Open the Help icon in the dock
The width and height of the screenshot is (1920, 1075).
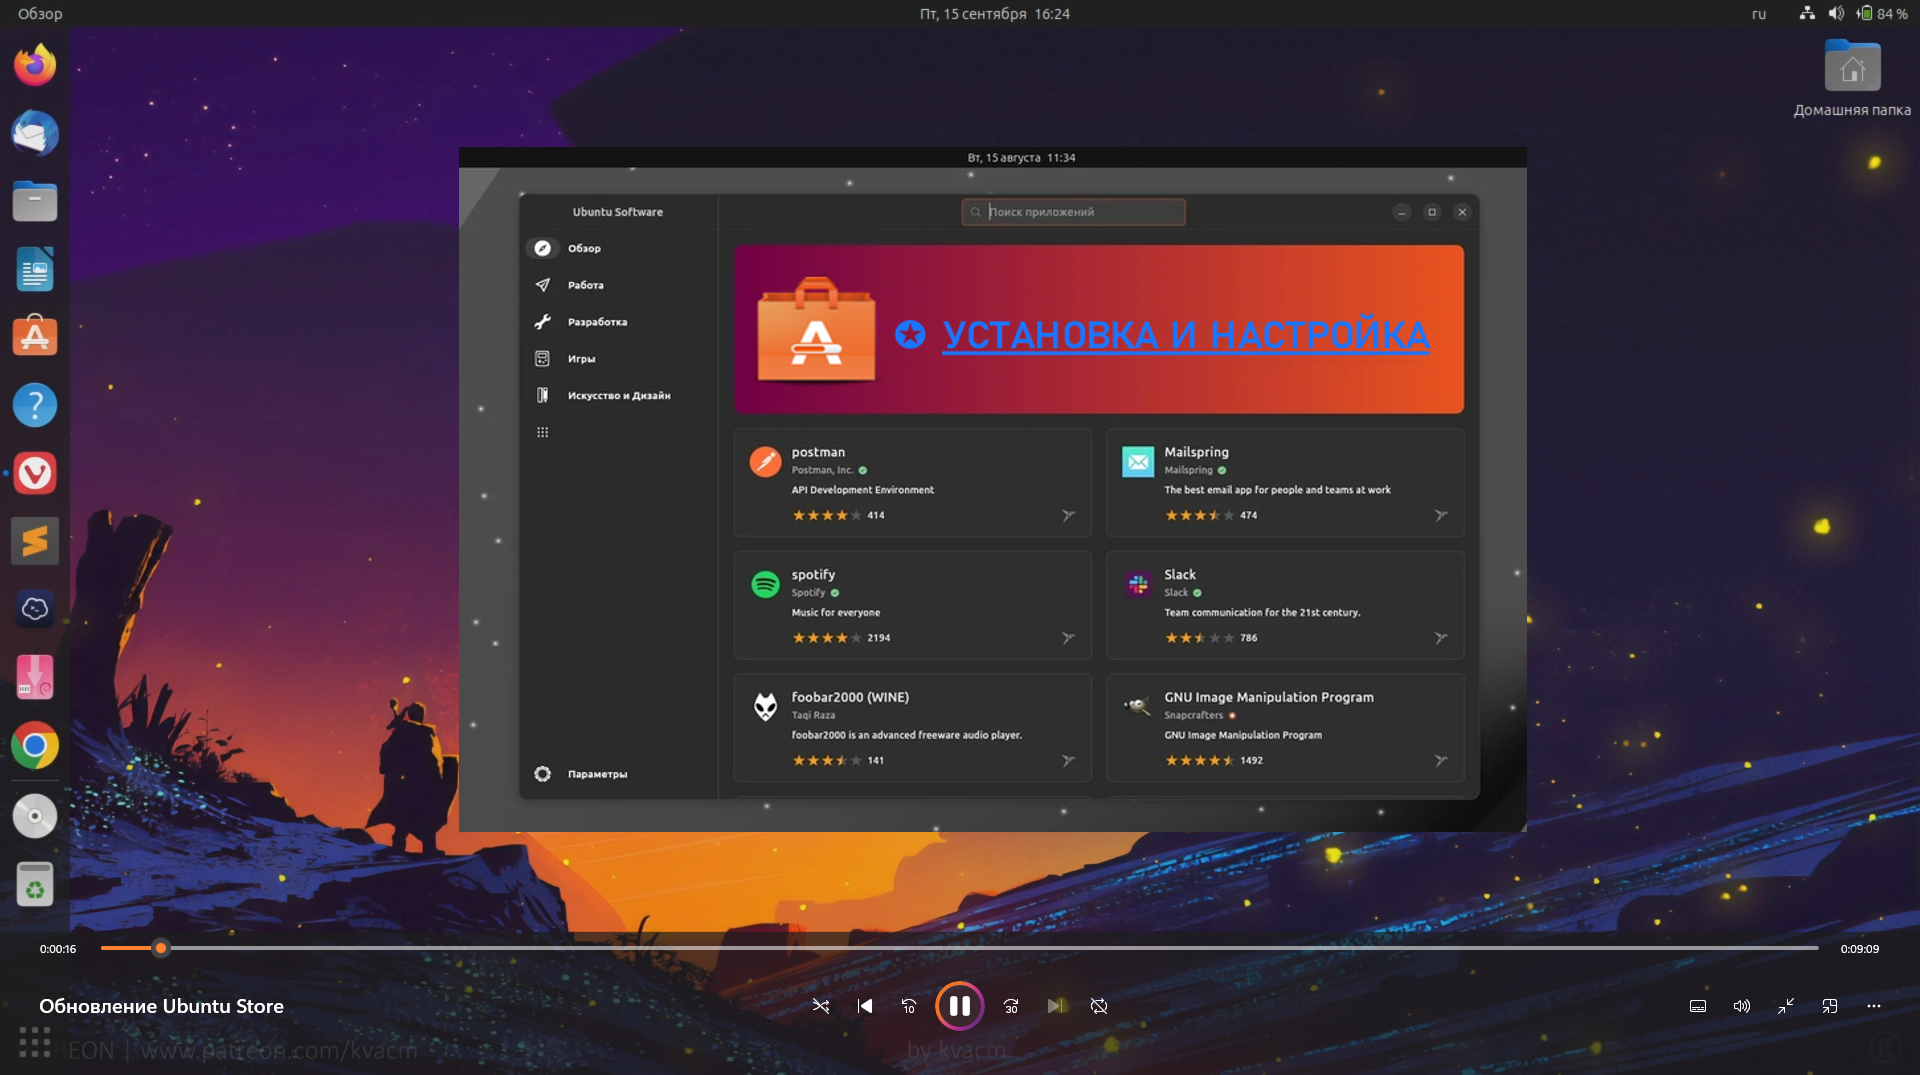tap(35, 405)
